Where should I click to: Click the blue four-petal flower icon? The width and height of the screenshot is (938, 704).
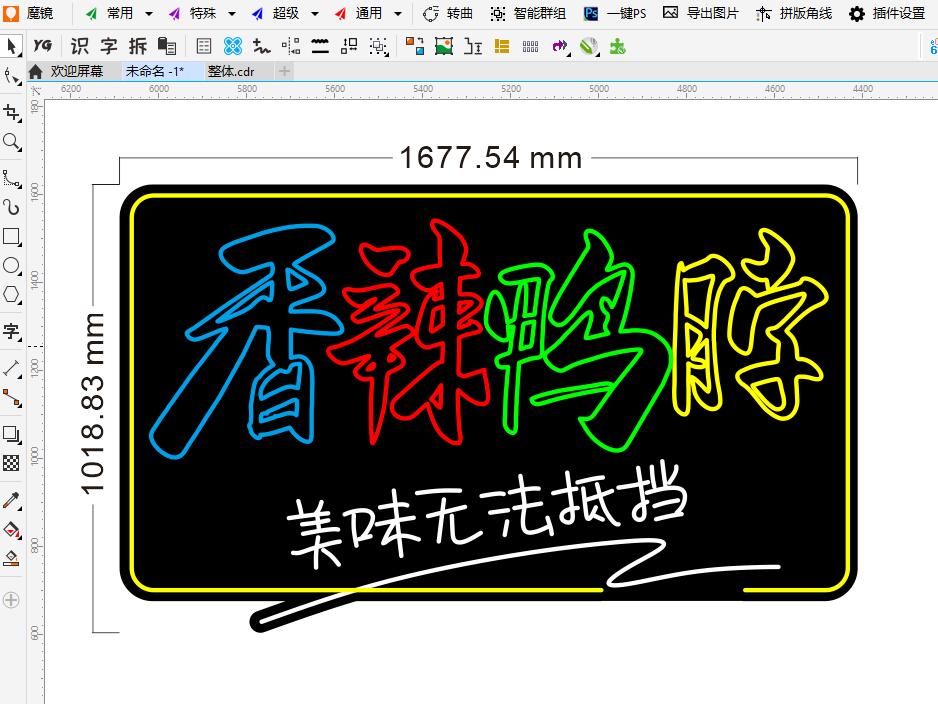coord(233,45)
